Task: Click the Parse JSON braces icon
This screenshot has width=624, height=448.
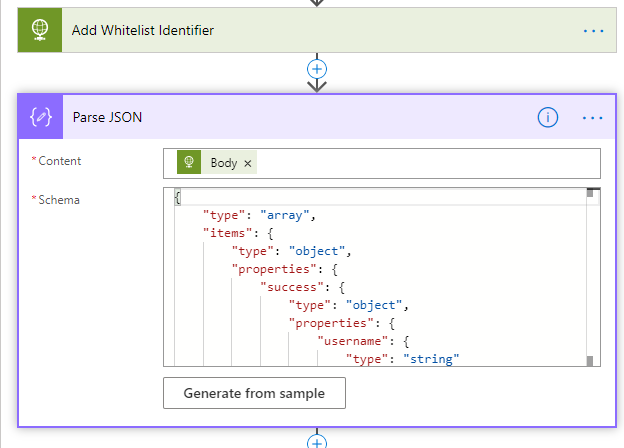Action: pyautogui.click(x=41, y=117)
